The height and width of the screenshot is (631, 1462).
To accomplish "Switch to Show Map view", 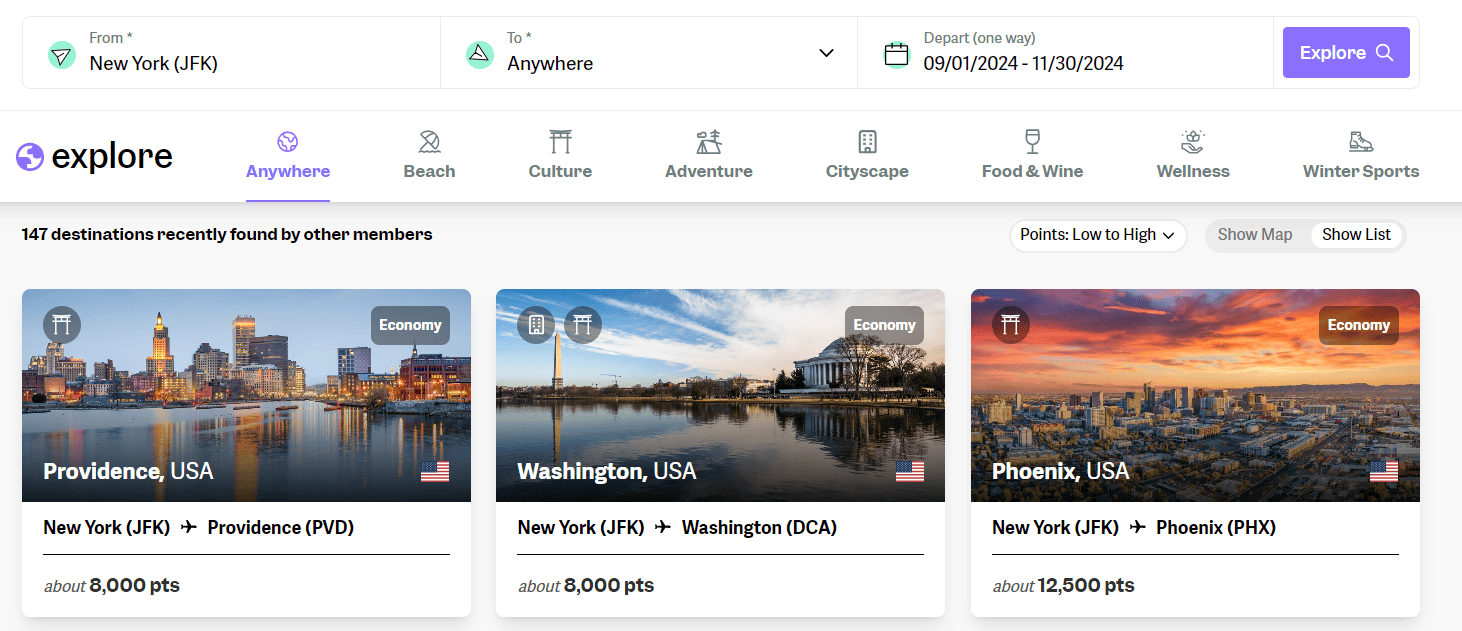I will [1254, 234].
